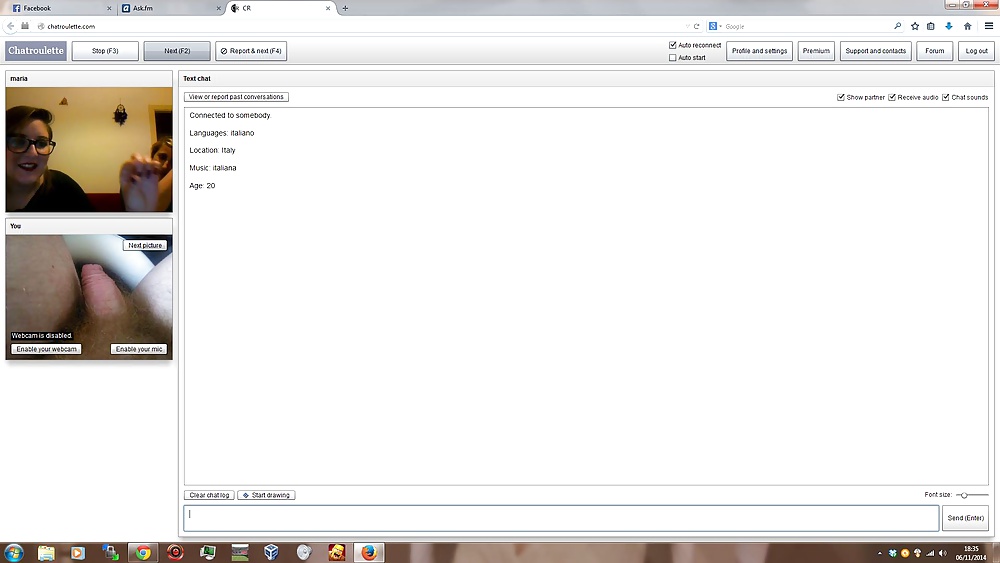Open File Explorer from the taskbar
1000x563 pixels.
click(46, 552)
